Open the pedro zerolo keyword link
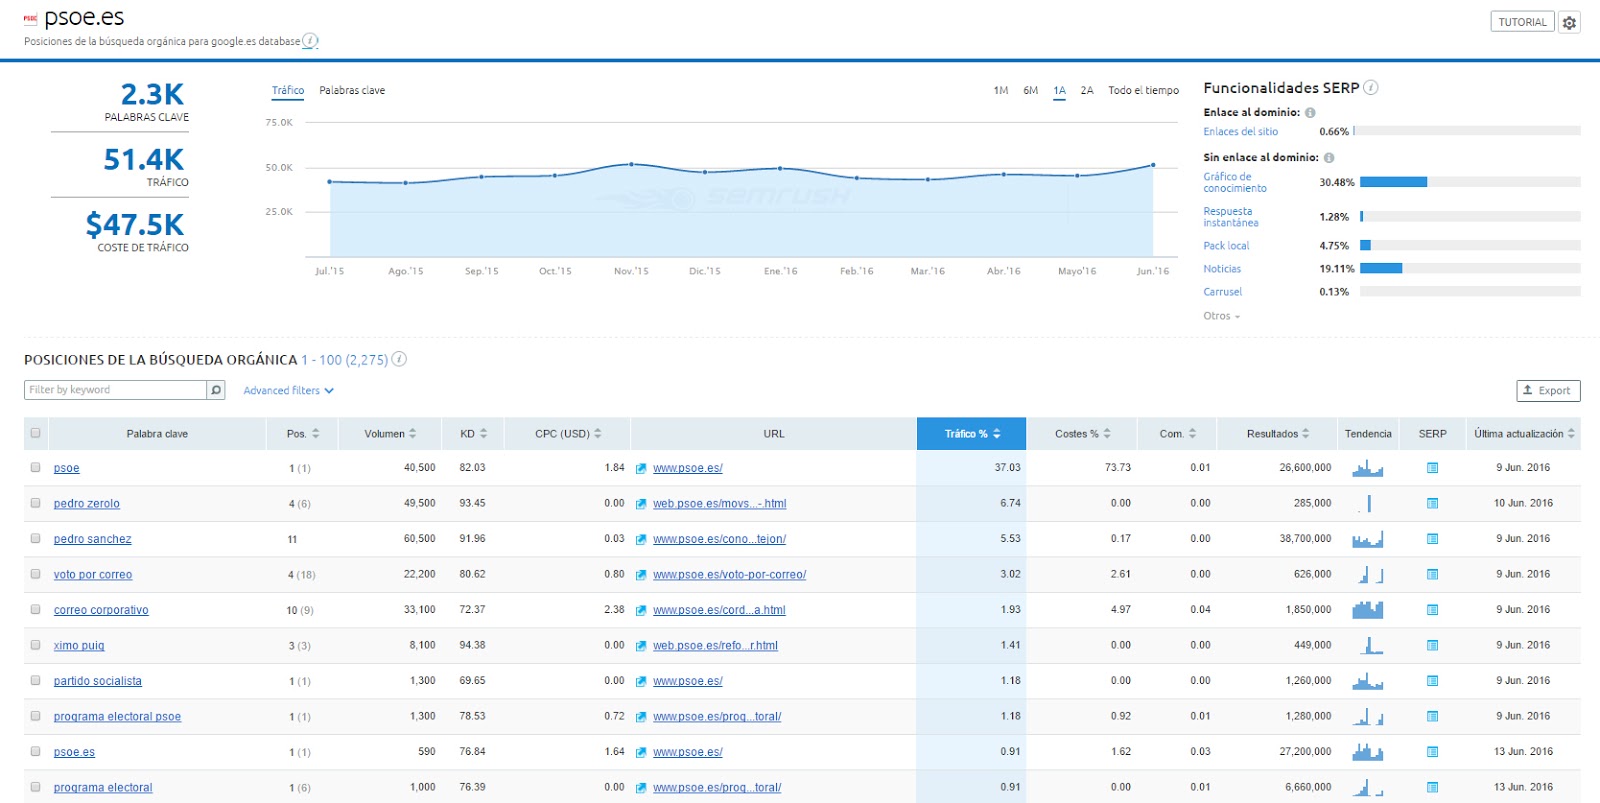Image resolution: width=1600 pixels, height=803 pixels. [87, 504]
